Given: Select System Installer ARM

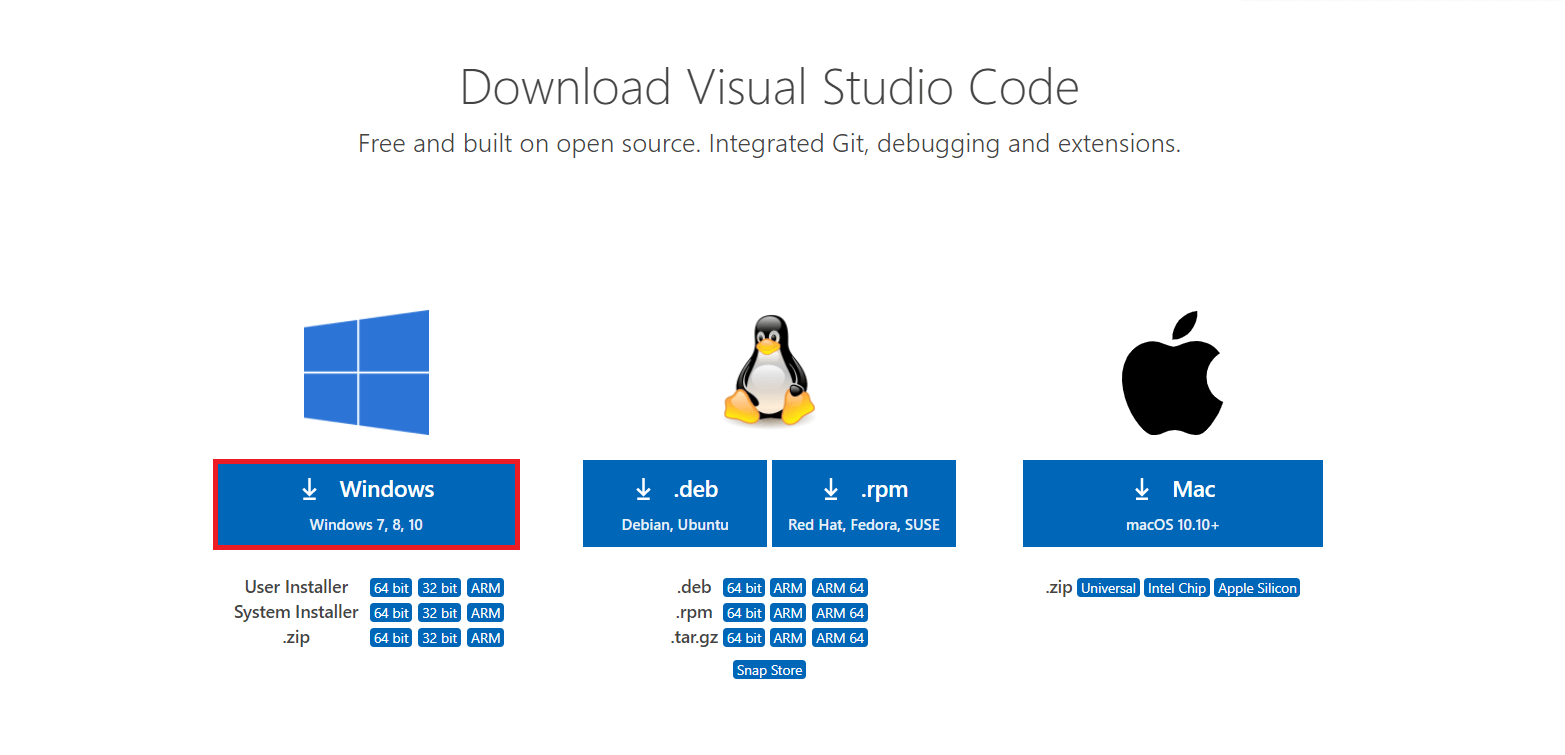Looking at the screenshot, I should pyautogui.click(x=485, y=613).
